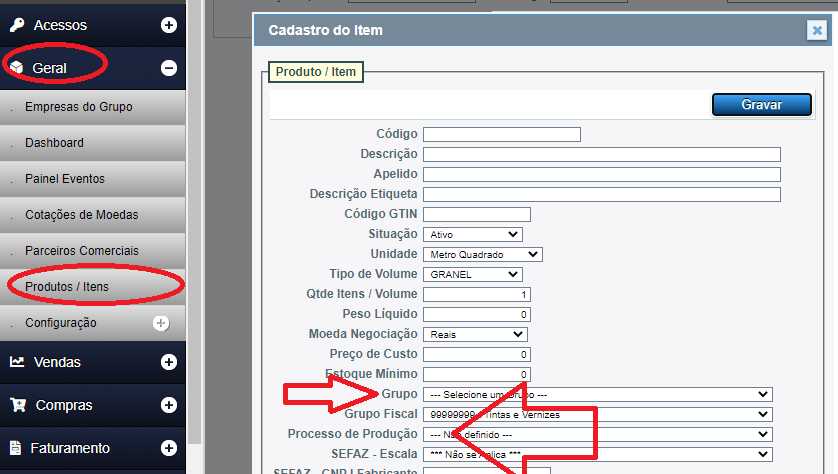Open the Unidade dropdown
The image size is (838, 474).
[482, 254]
